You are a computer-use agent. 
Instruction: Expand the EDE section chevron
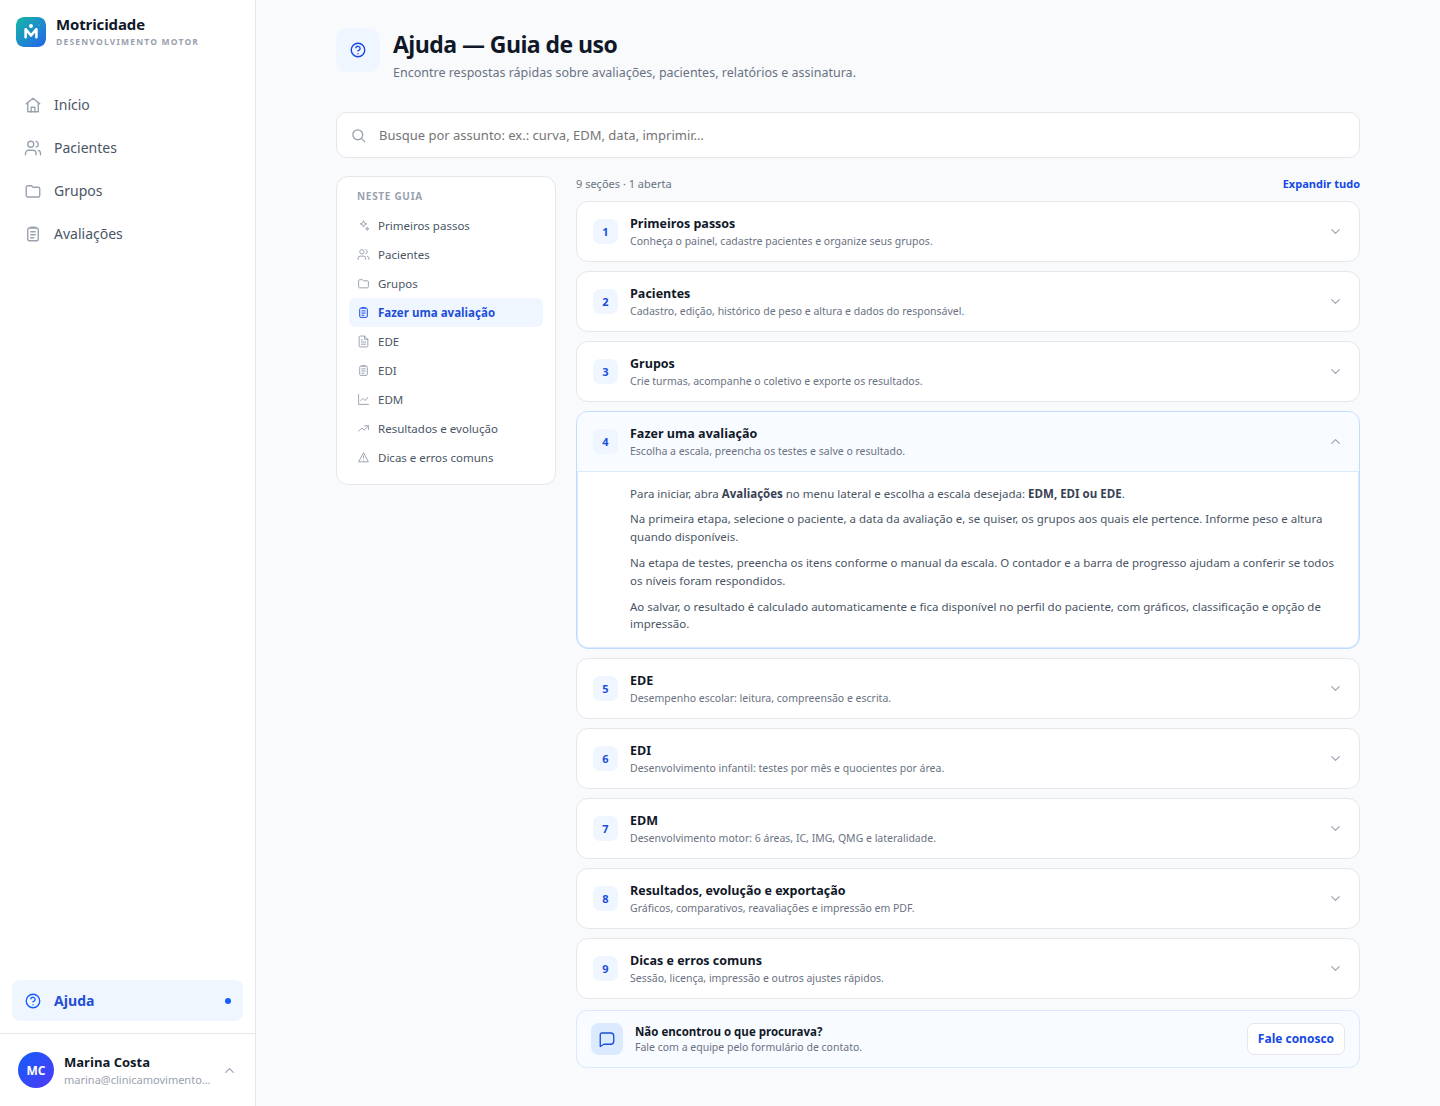1335,689
